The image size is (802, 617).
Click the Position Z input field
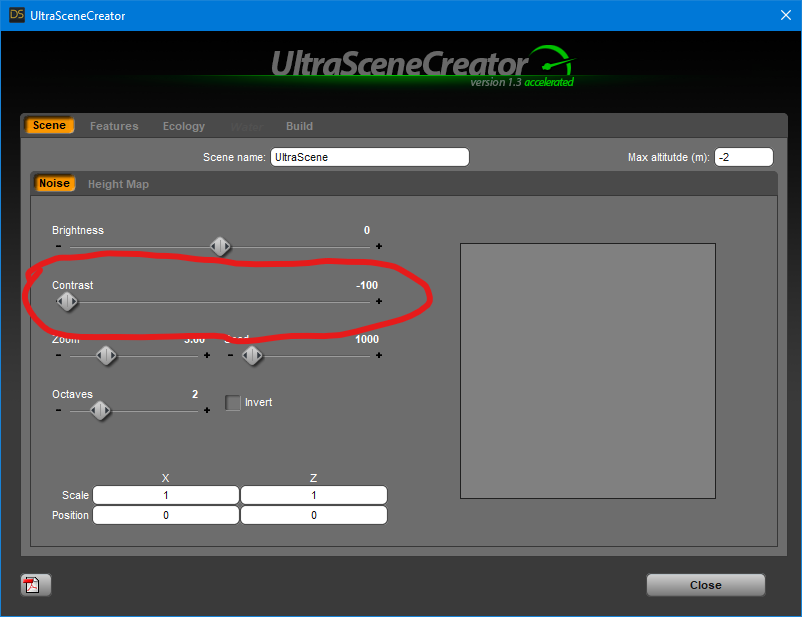tap(314, 515)
